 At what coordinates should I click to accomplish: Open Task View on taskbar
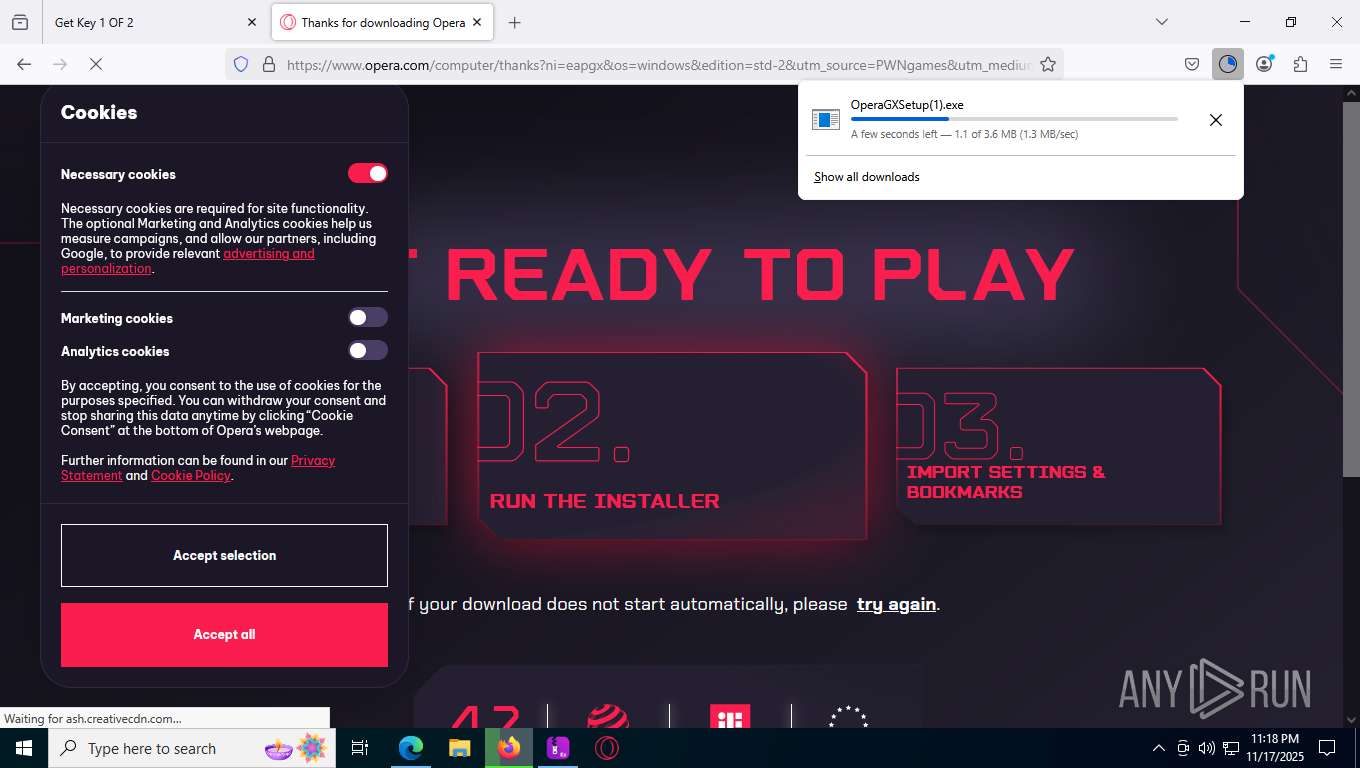coord(360,748)
